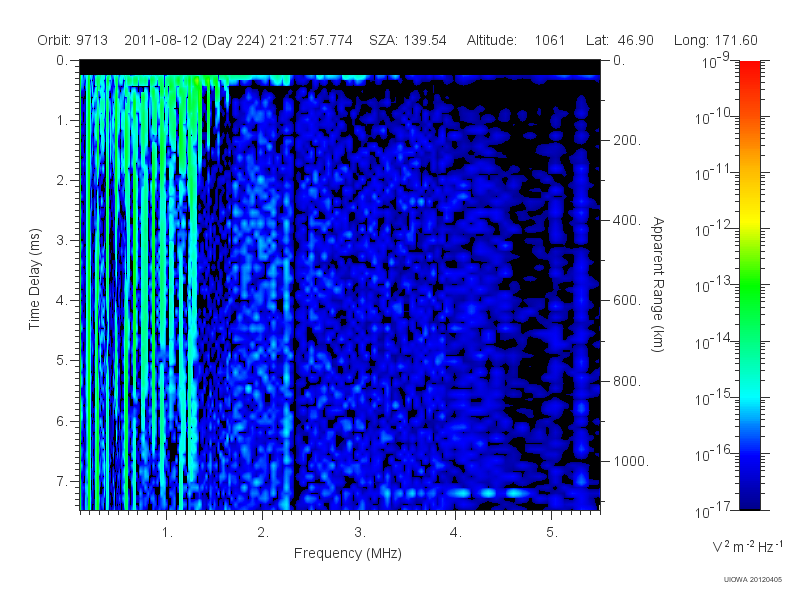Click the 7. tick label on time delay axis
Screen dimensions: 800x600
[61, 481]
